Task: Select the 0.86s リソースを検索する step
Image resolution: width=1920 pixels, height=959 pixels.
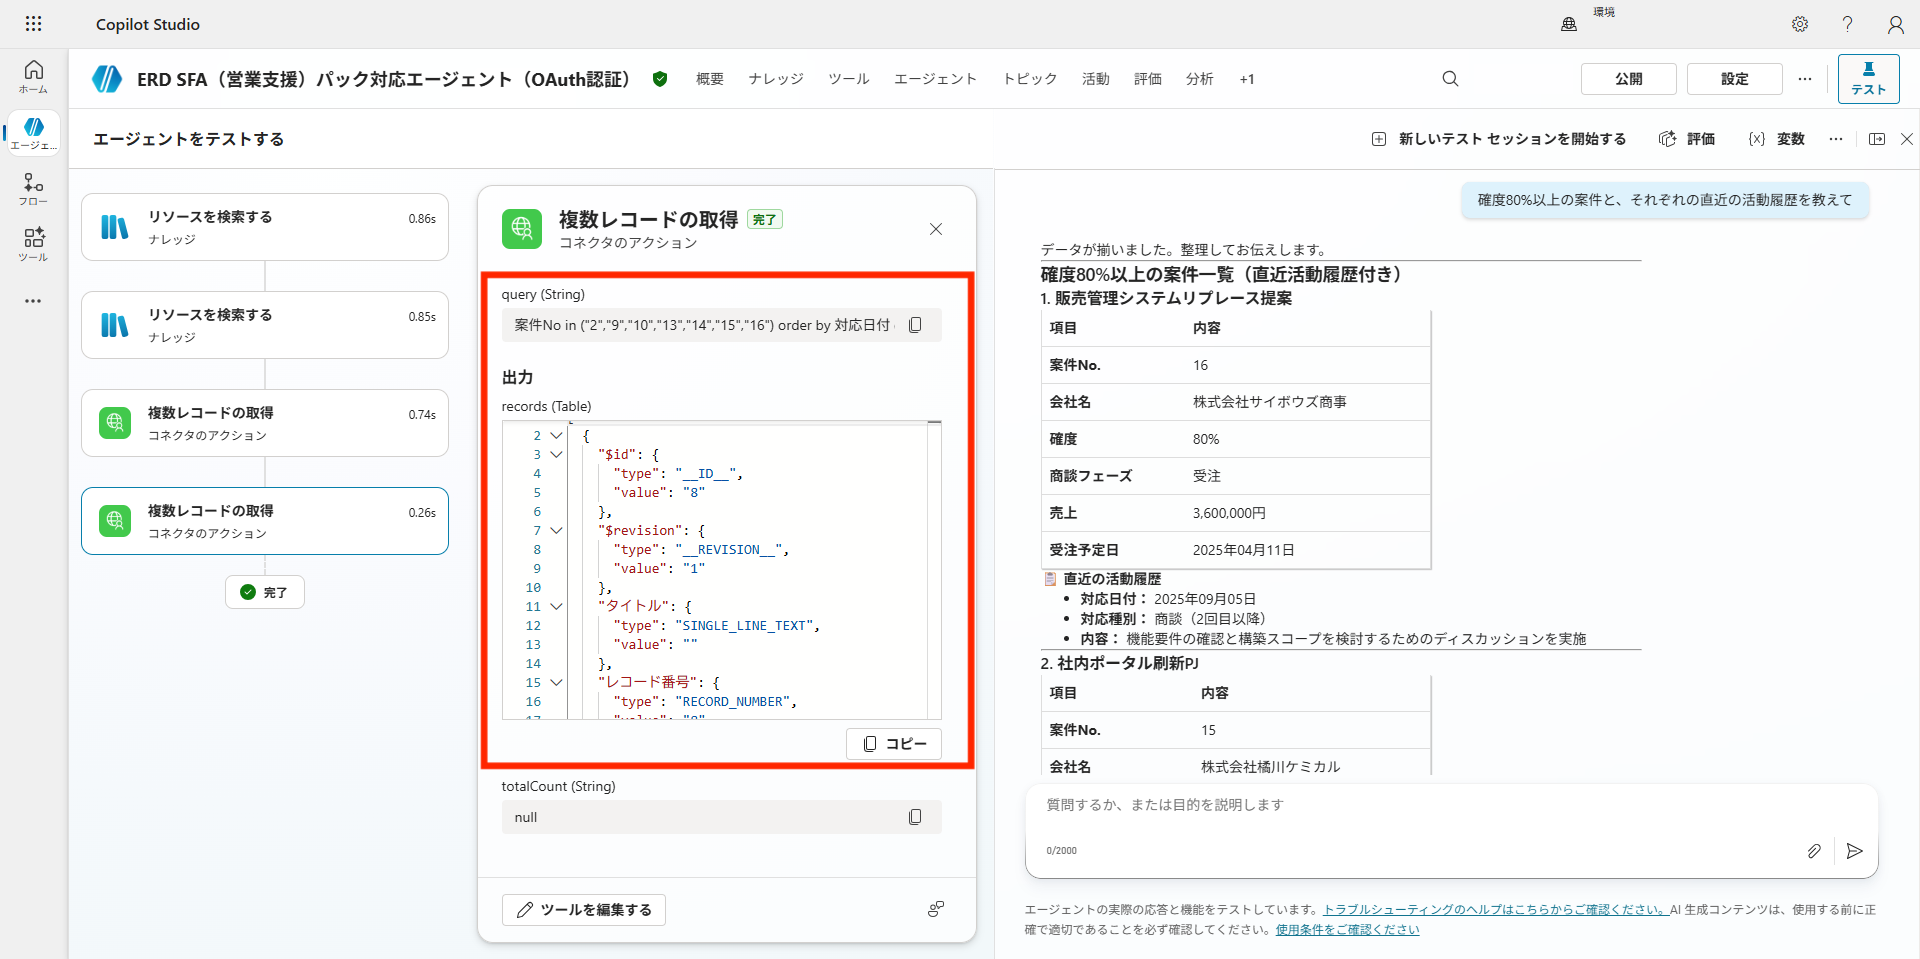Action: (265, 227)
